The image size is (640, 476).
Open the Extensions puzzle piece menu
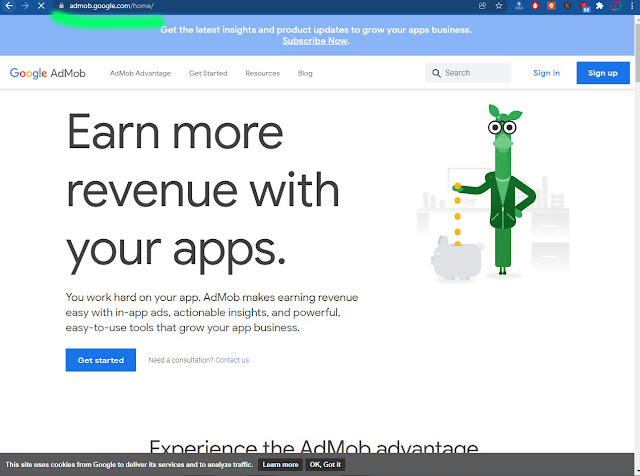click(x=600, y=6)
